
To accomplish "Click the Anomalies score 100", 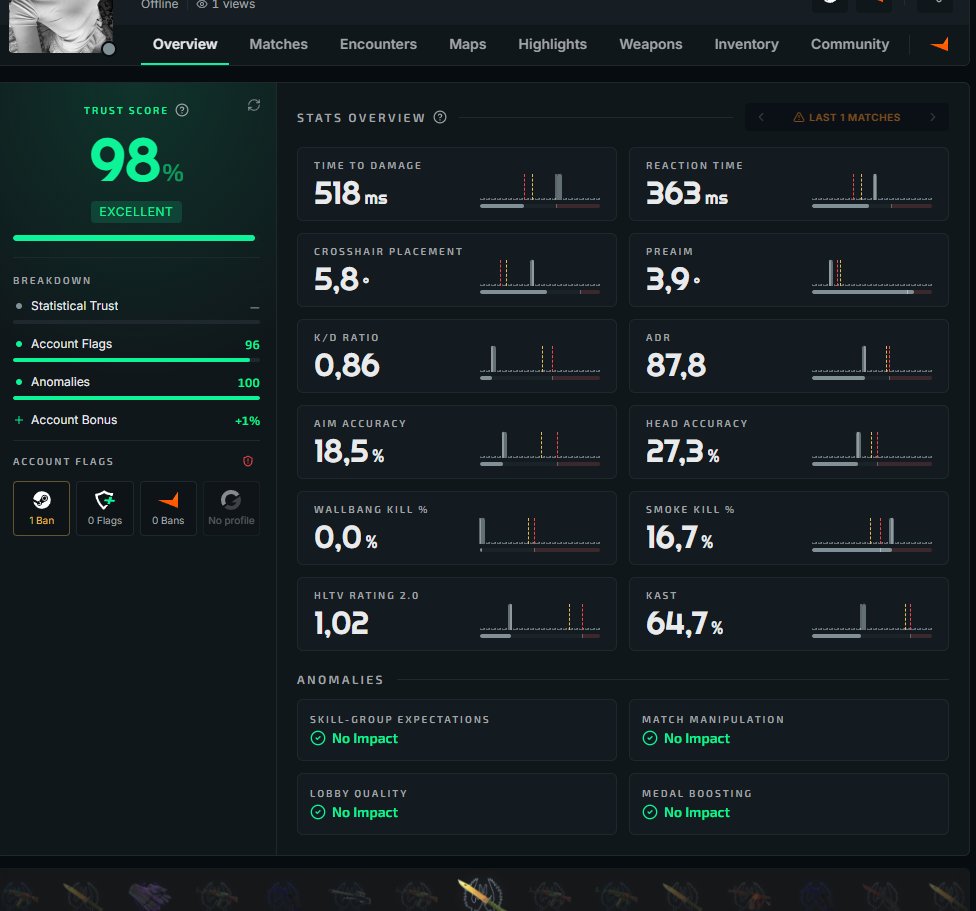I will click(248, 383).
